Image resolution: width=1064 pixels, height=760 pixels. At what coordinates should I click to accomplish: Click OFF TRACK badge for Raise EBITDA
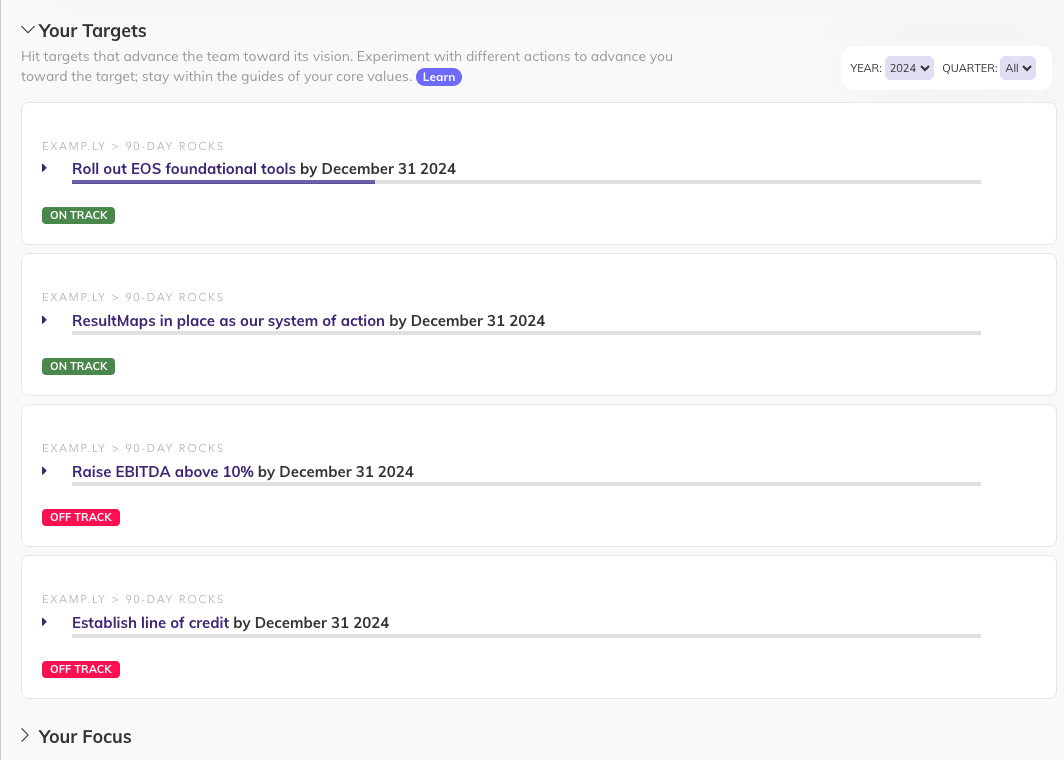[81, 517]
